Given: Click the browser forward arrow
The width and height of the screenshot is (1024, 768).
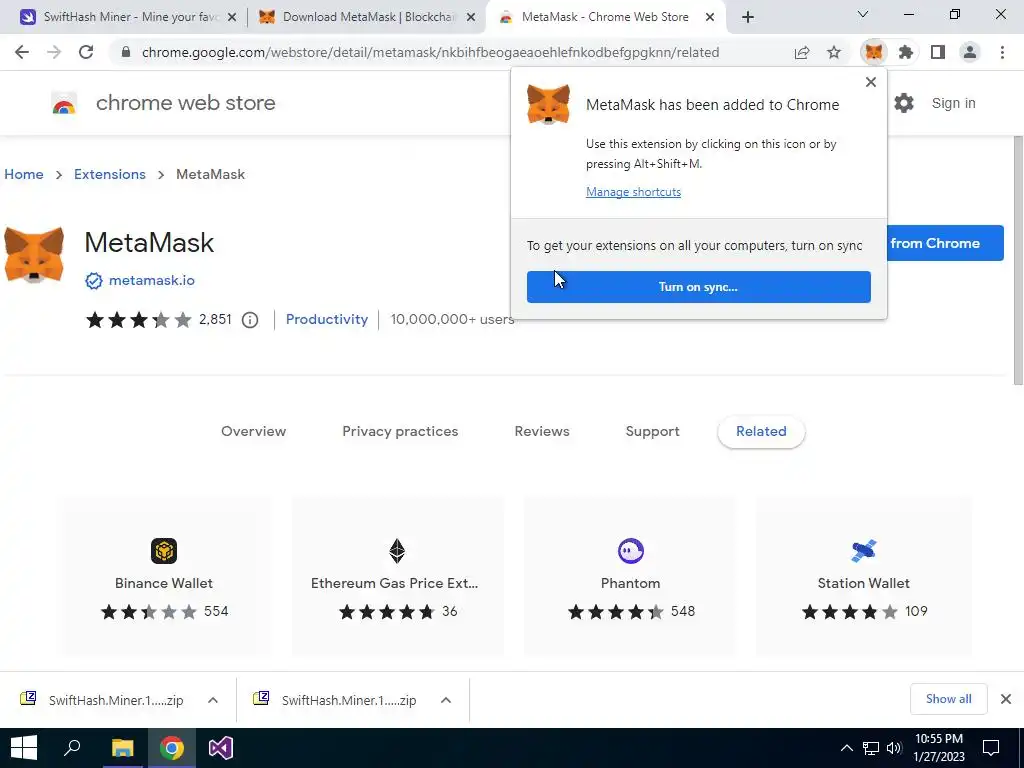Looking at the screenshot, I should [x=54, y=52].
